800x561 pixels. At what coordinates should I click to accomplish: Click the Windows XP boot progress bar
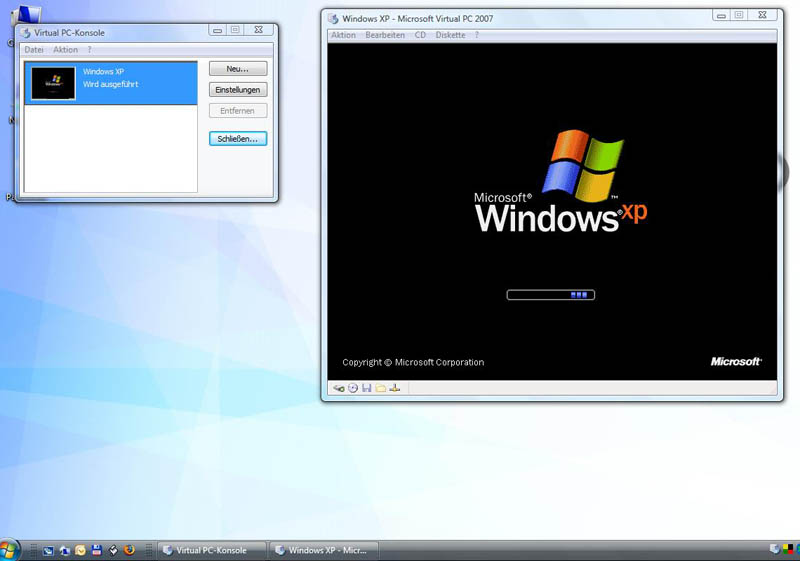point(550,295)
